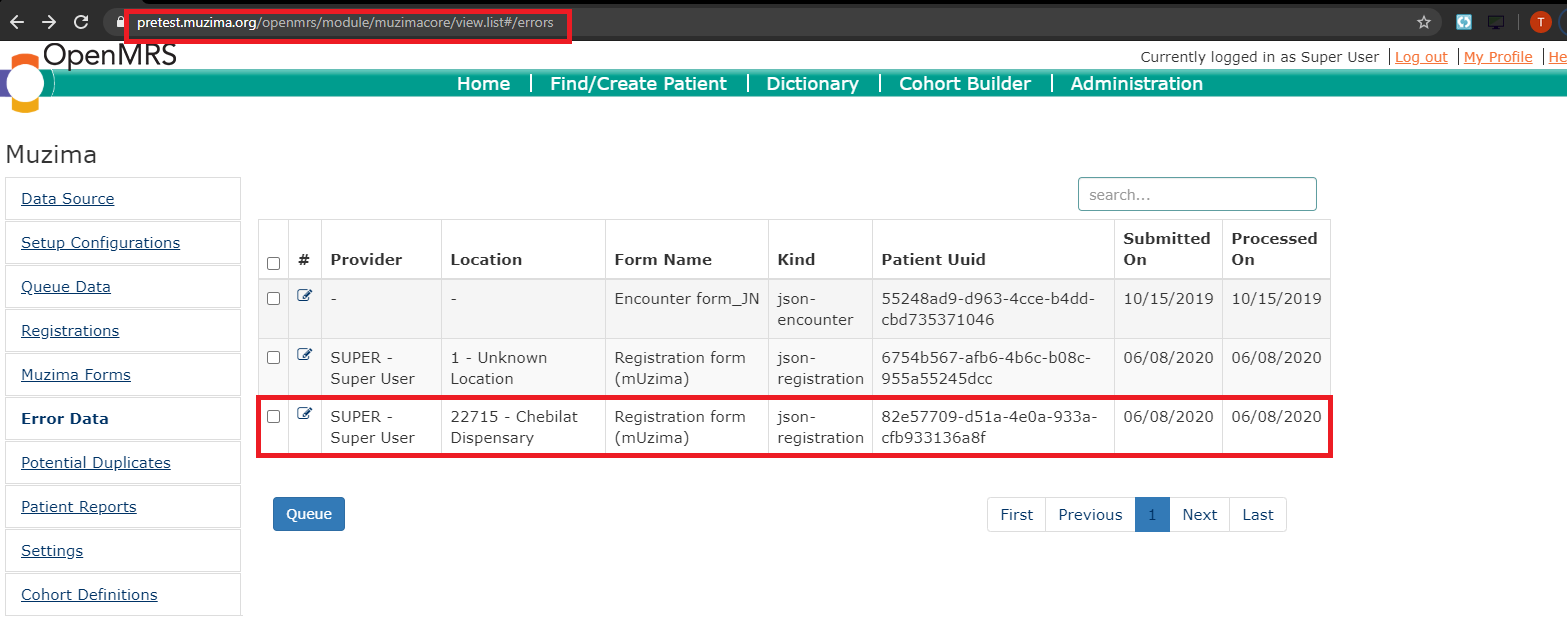
Task: Open Settings in the sidebar
Action: pos(52,551)
